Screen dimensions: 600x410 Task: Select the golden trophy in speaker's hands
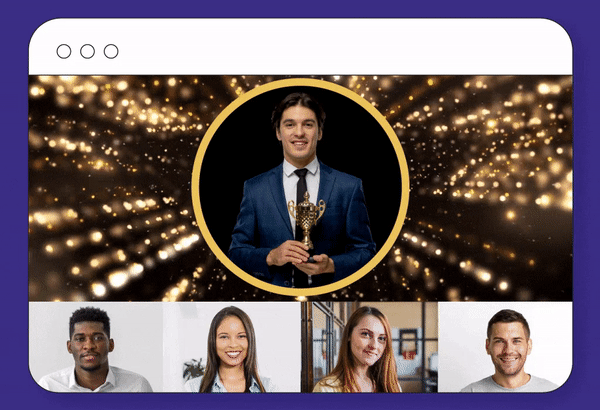click(x=307, y=220)
